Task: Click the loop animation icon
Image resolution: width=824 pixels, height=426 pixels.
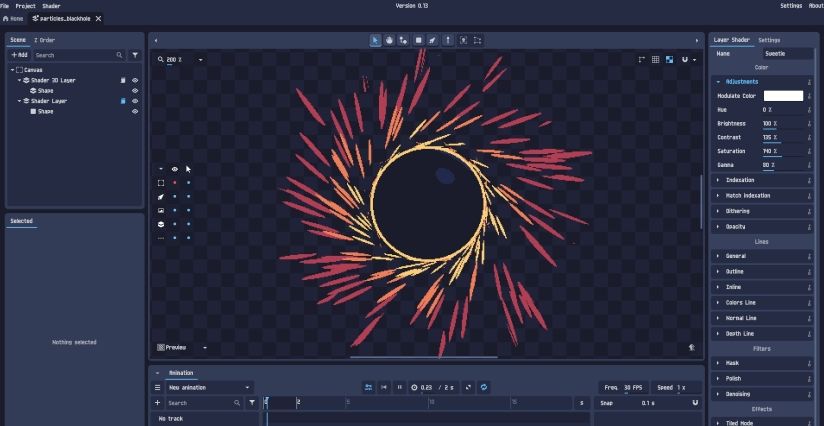Action: [x=484, y=387]
